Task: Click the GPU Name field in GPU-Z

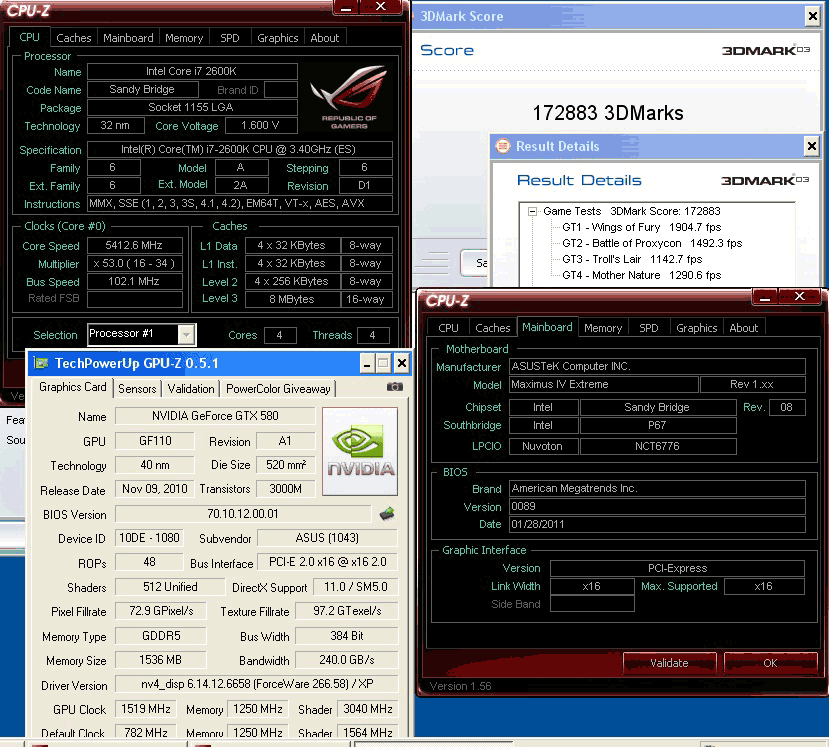Action: pos(215,416)
